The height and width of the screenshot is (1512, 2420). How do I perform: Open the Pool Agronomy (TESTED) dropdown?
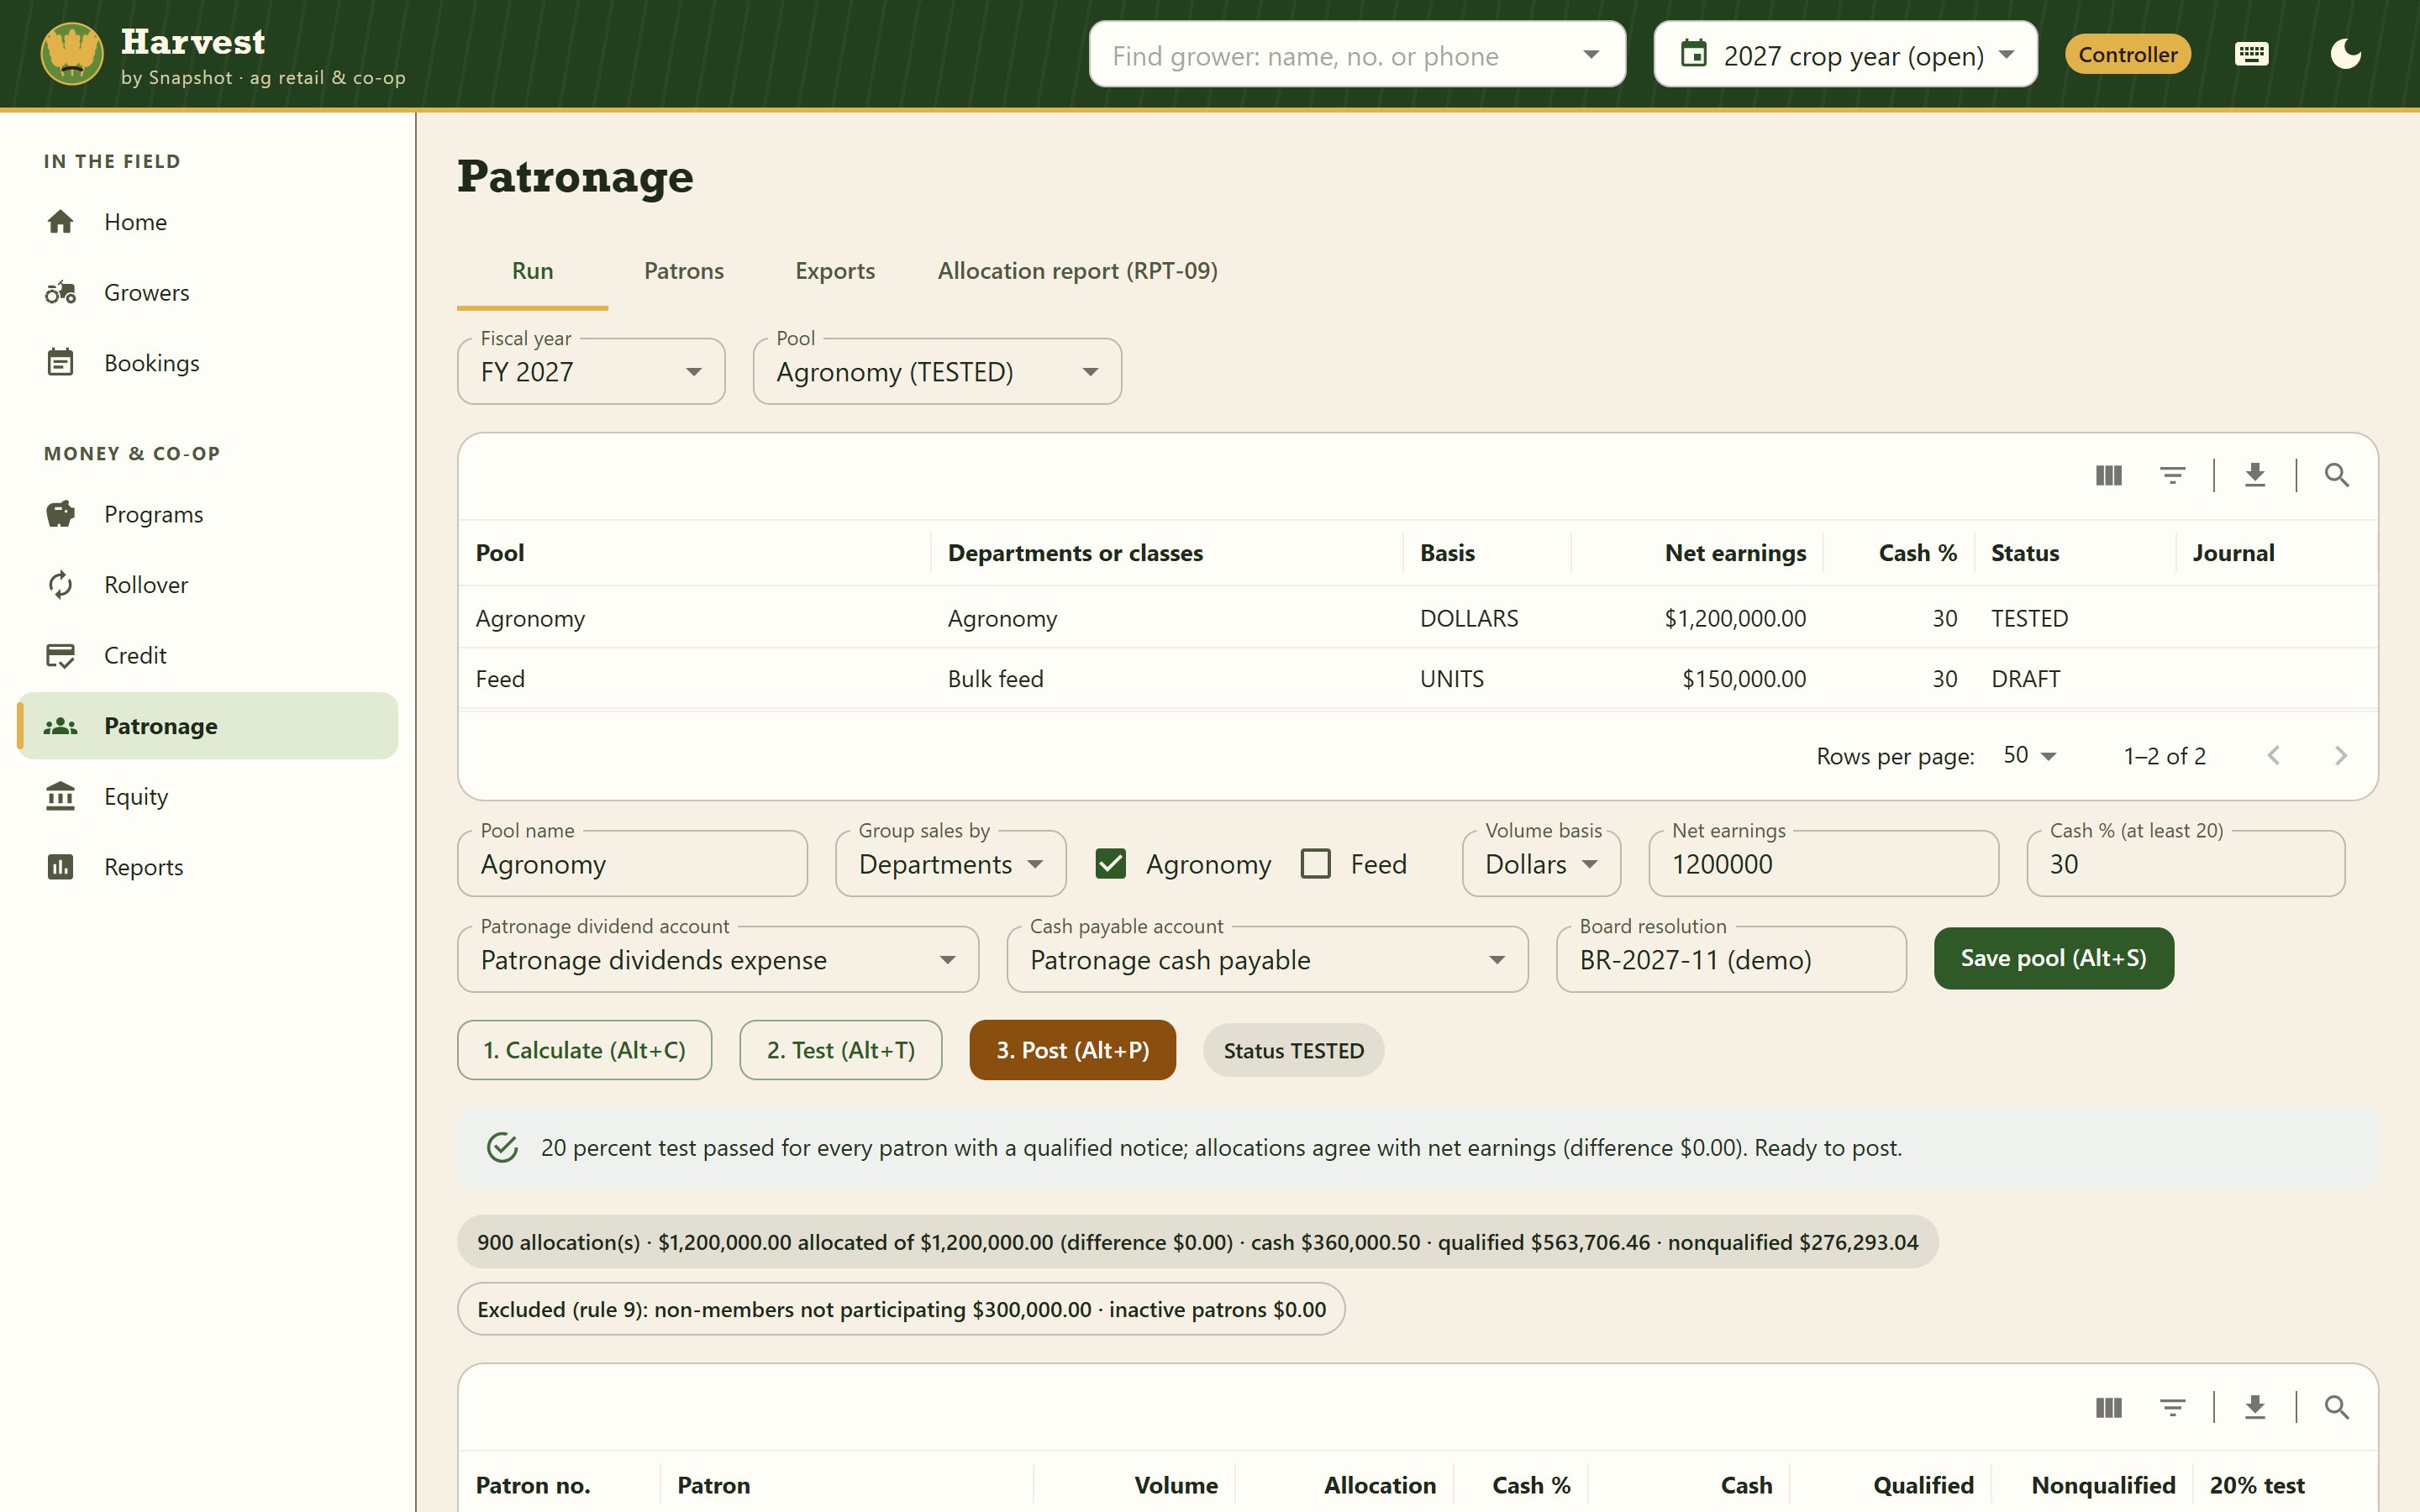click(x=937, y=372)
